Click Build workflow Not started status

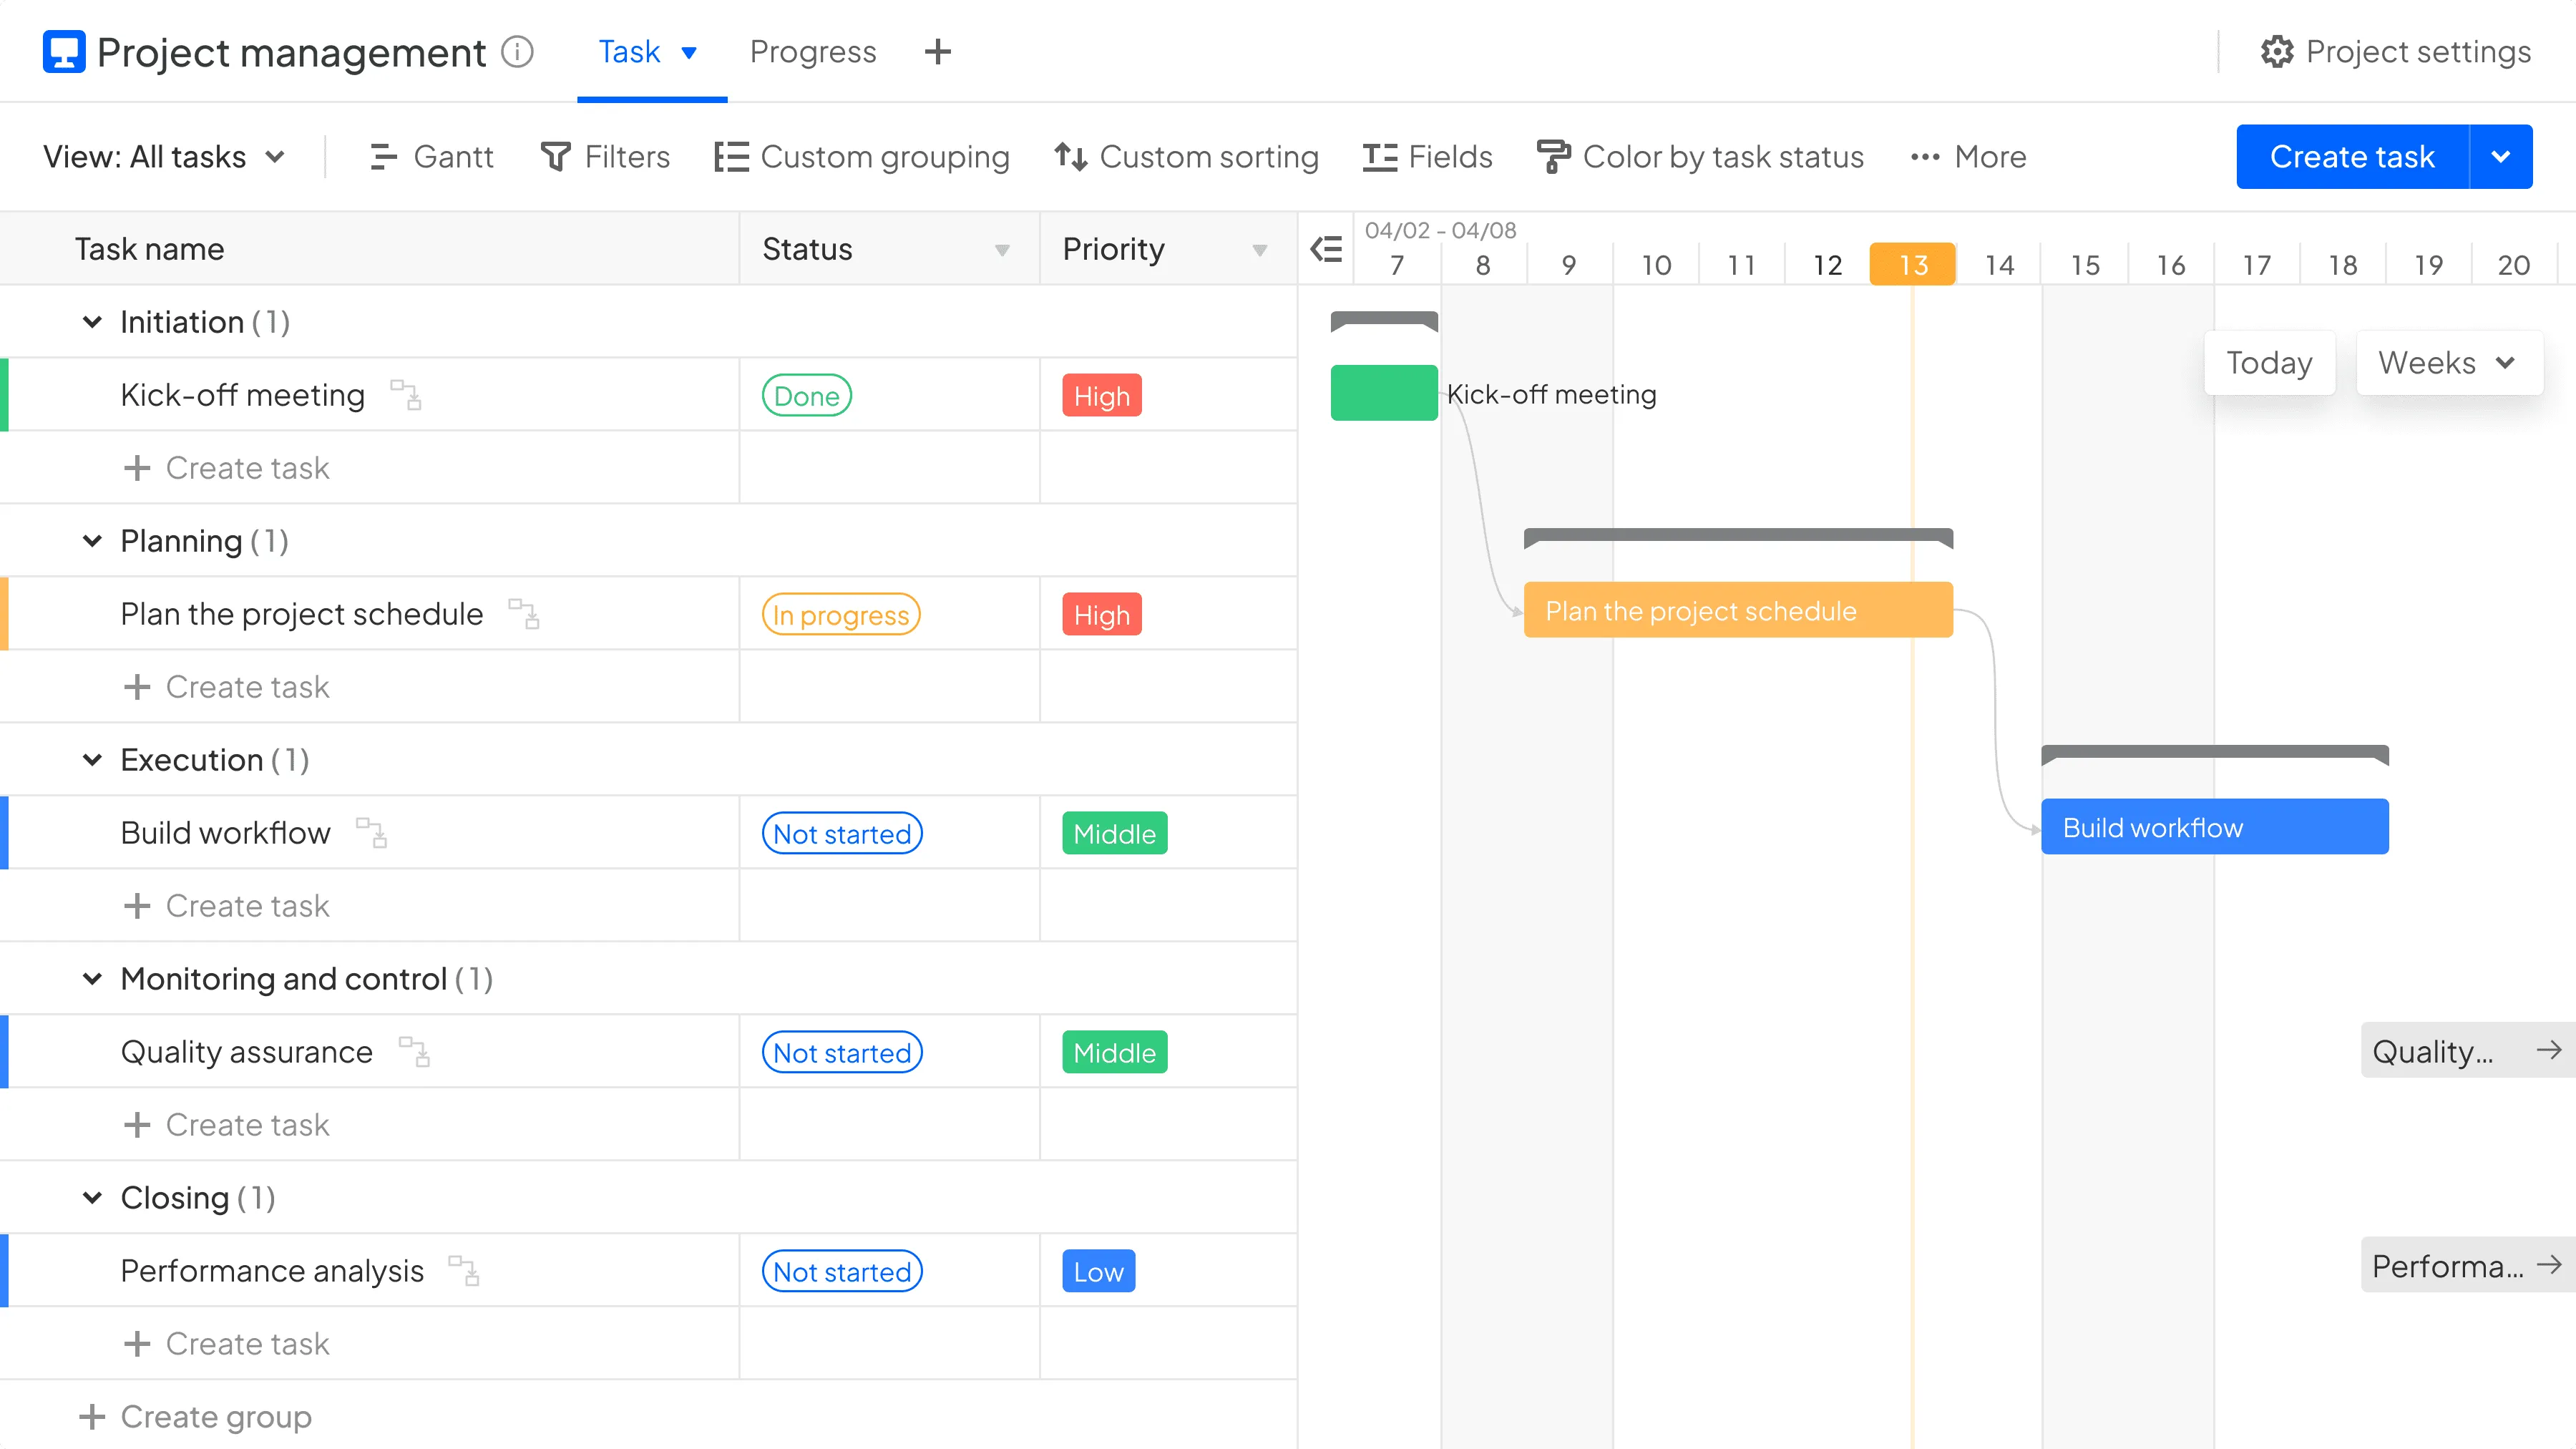click(x=842, y=833)
